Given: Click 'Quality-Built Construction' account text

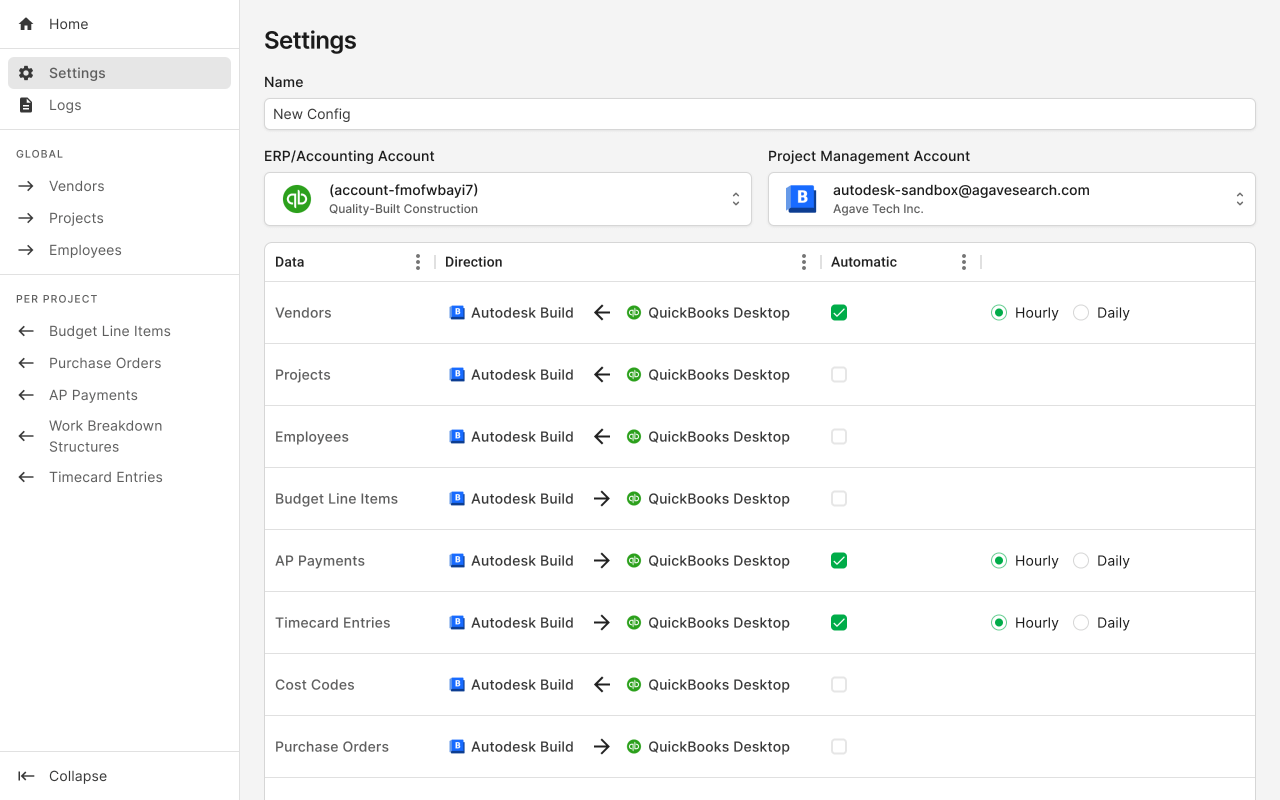Looking at the screenshot, I should tap(403, 209).
